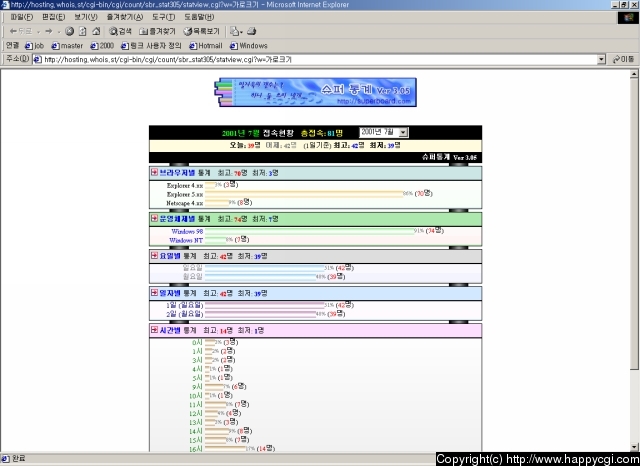Click the 요일별 heading link
The width and height of the screenshot is (640, 466).
pos(170,256)
